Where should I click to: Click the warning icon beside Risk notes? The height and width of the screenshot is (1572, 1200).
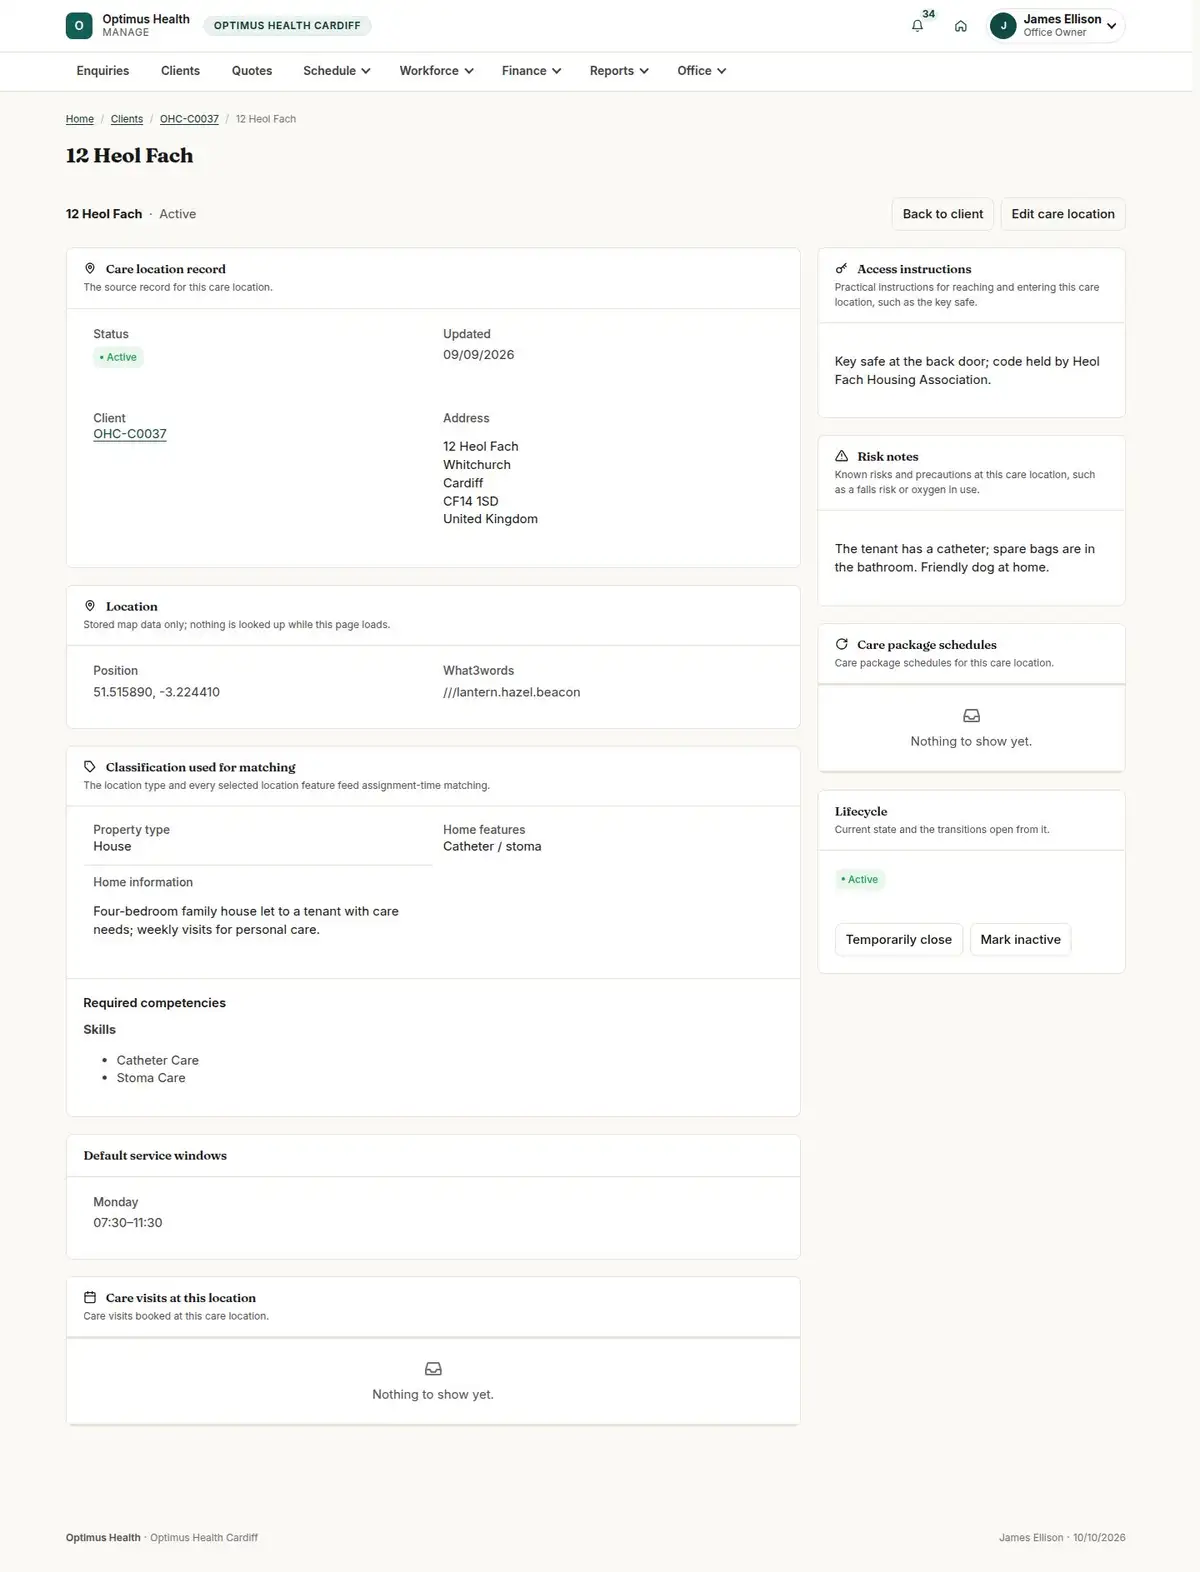[842, 456]
